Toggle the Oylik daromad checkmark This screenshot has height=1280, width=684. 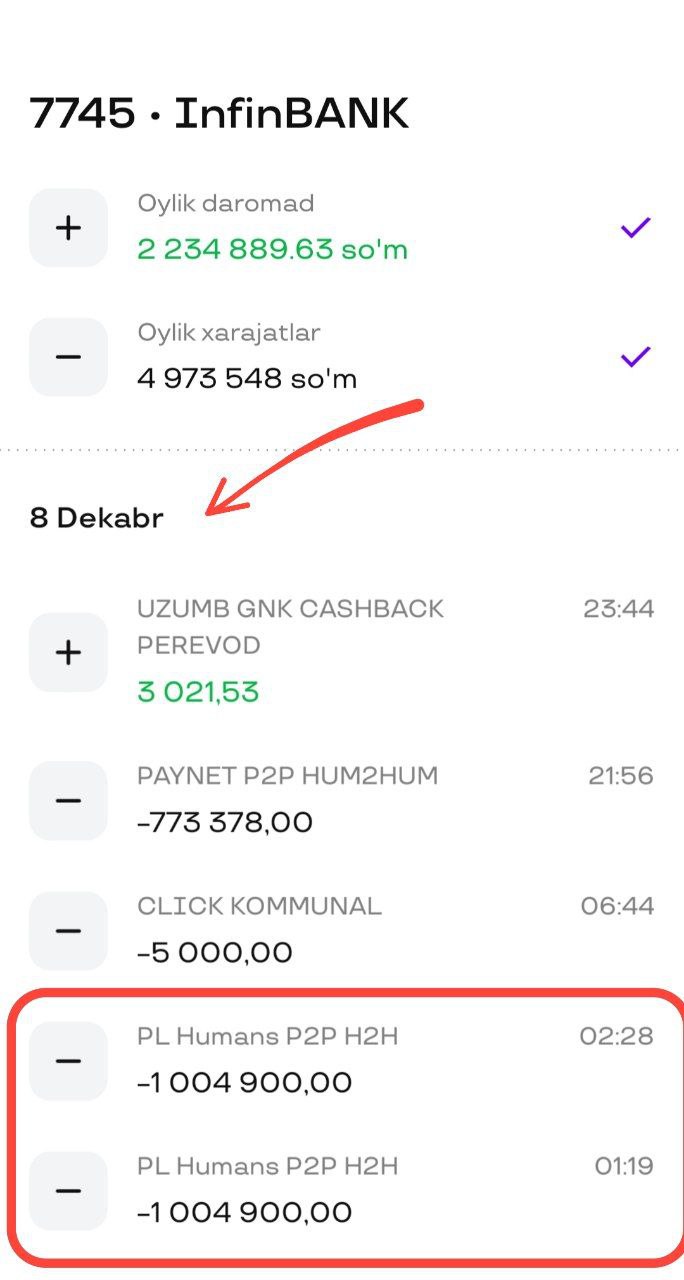click(635, 228)
